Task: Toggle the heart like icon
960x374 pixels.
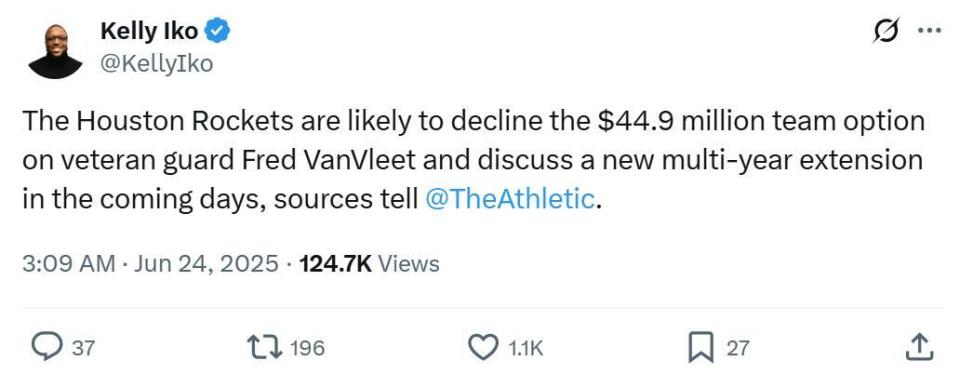Action: pyautogui.click(x=484, y=348)
